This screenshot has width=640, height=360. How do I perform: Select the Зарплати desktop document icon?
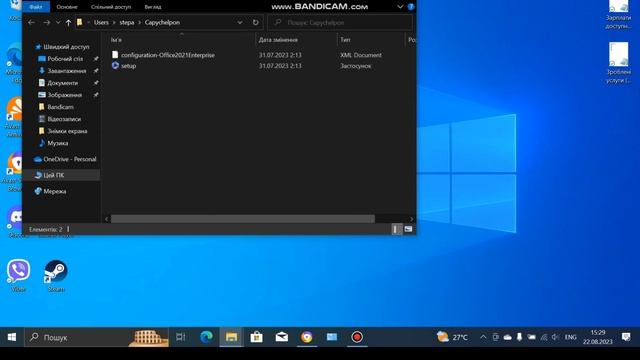(618, 15)
